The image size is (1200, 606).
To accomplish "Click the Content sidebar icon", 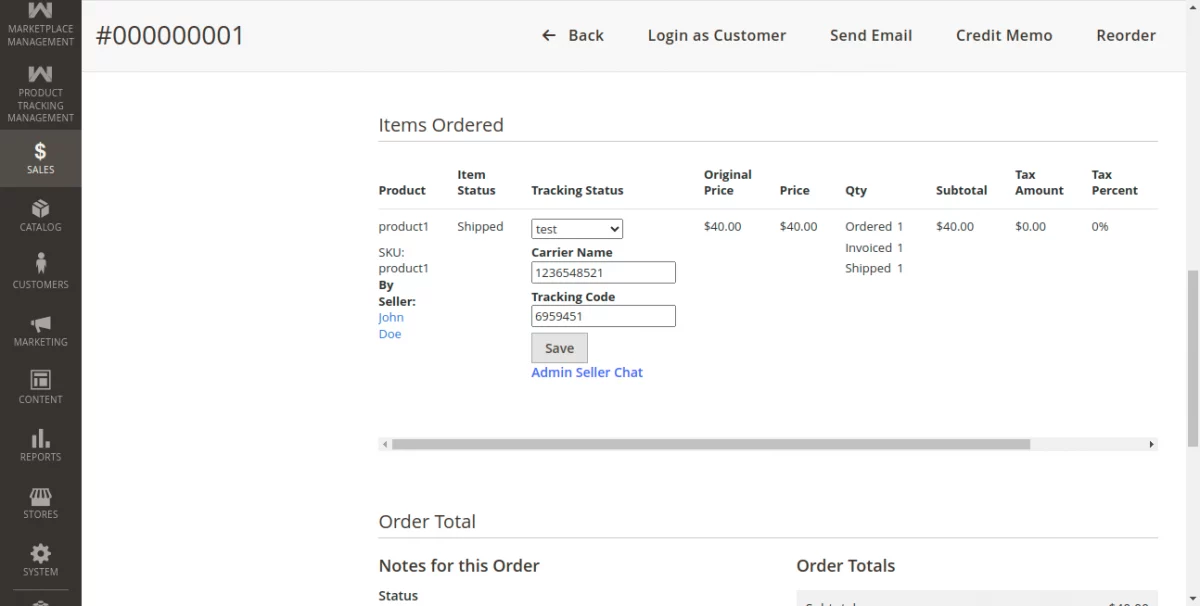I will click(40, 386).
